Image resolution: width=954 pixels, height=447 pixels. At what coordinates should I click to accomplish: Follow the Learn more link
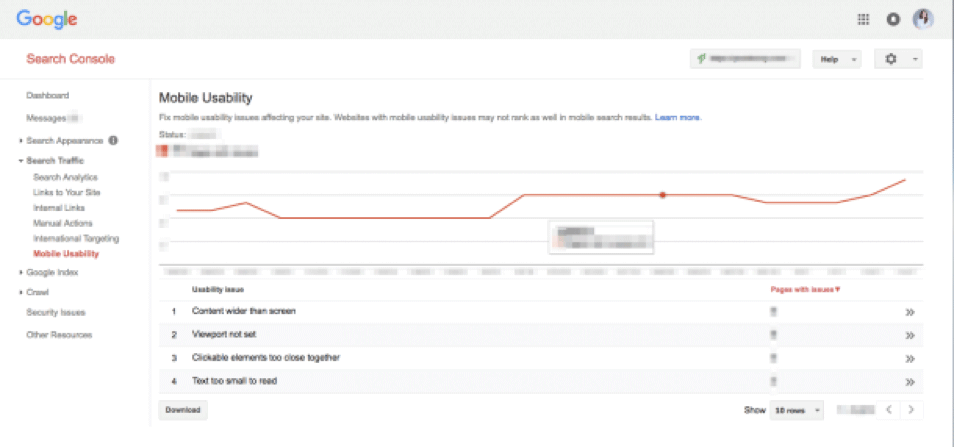pos(678,117)
